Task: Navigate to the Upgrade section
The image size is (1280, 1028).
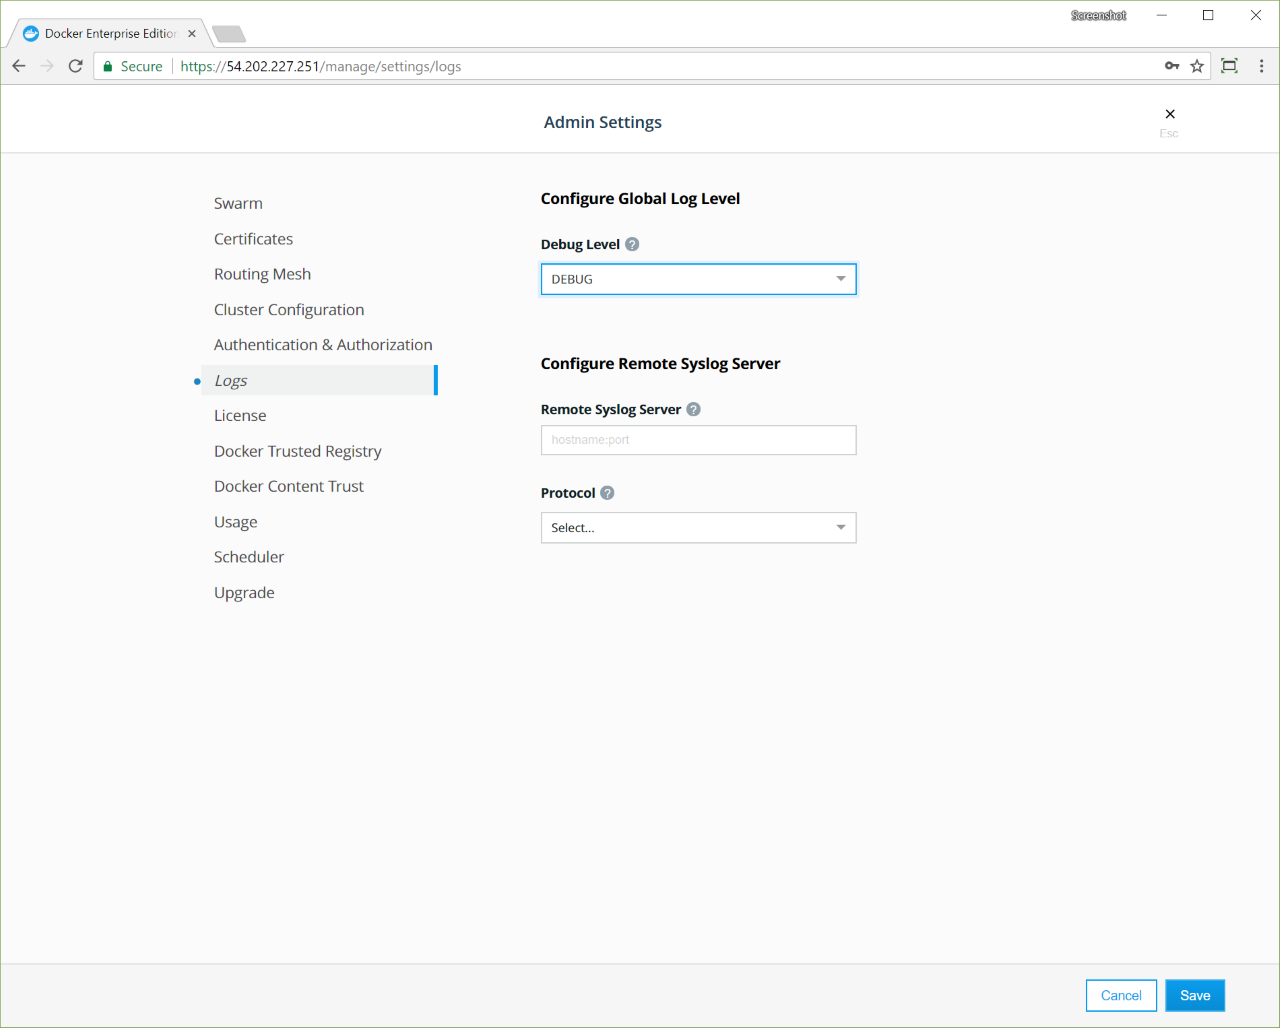Action: point(244,593)
